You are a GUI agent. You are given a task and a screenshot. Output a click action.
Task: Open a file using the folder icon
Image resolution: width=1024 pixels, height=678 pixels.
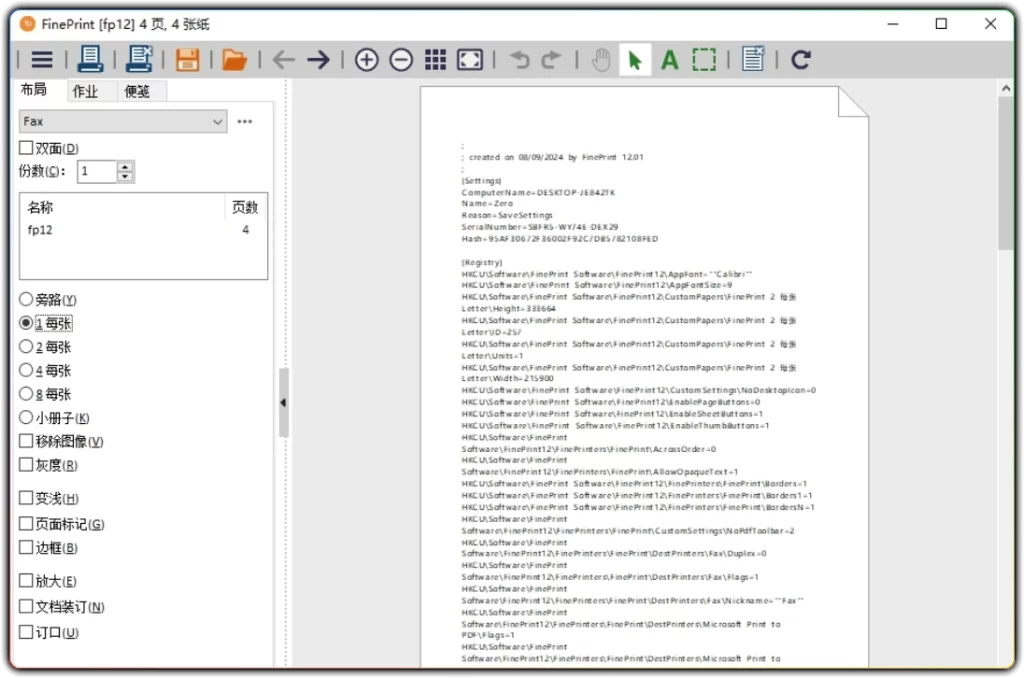tap(233, 59)
